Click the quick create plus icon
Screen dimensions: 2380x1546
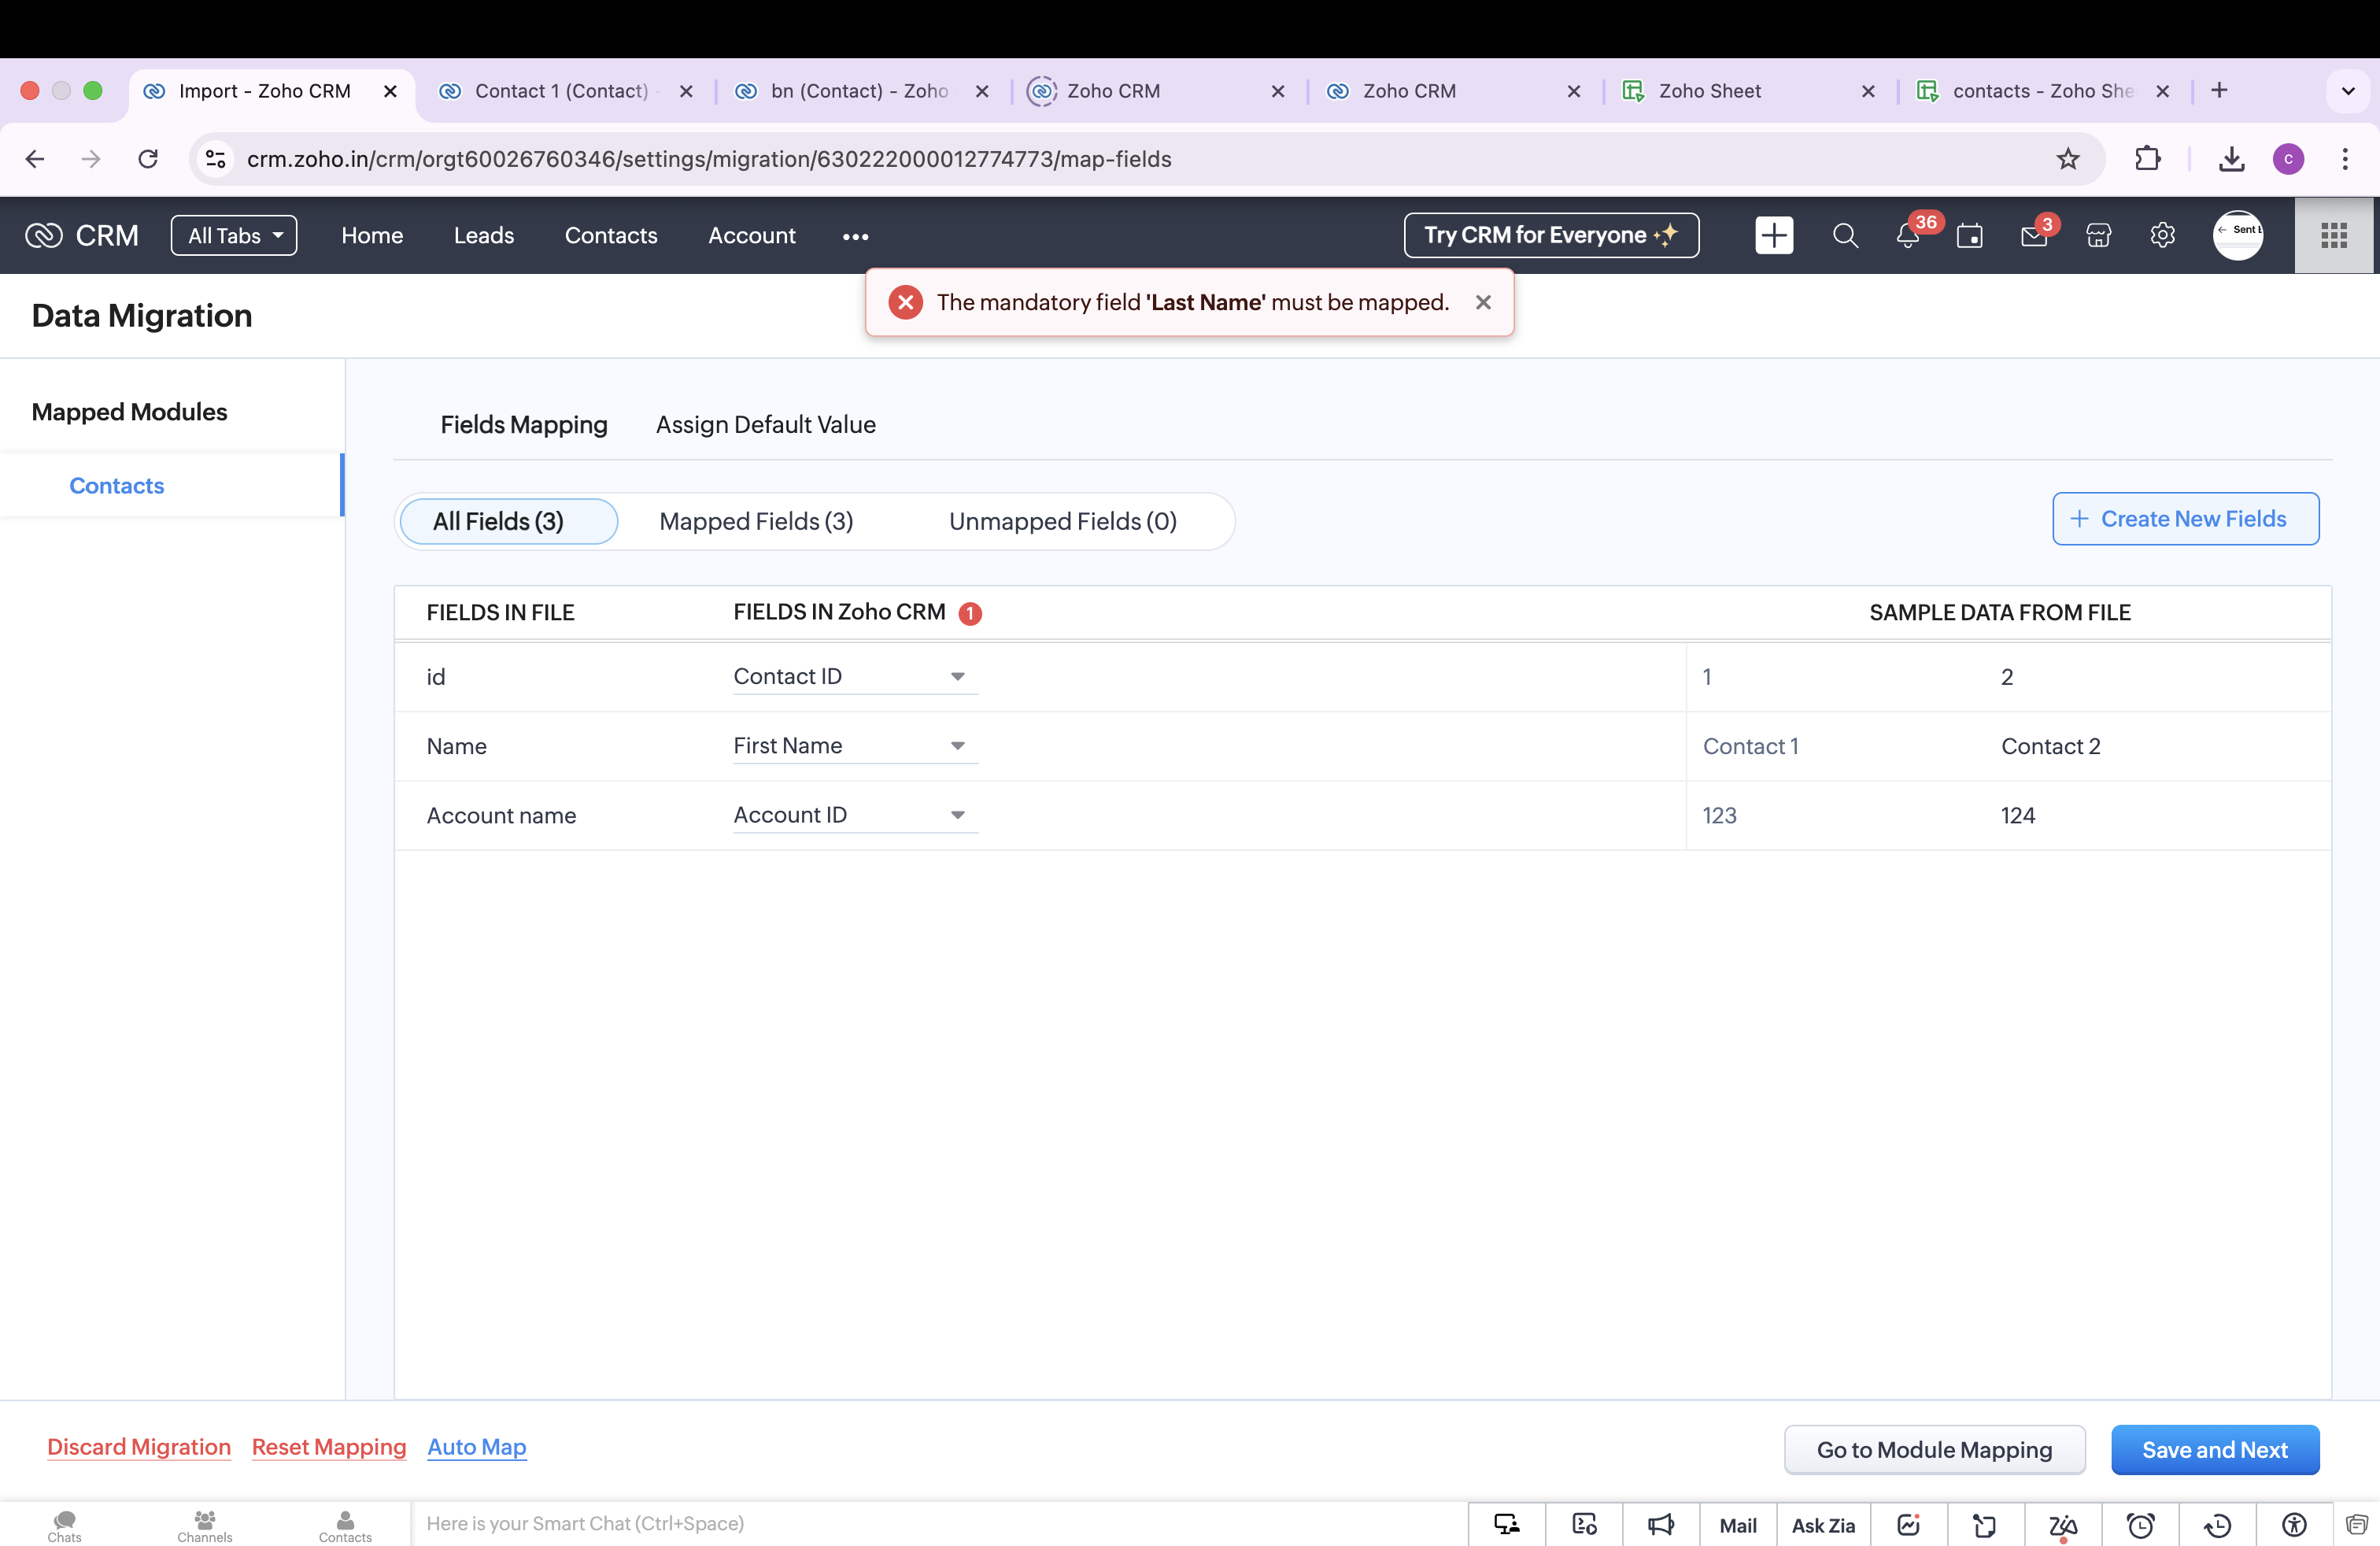click(1774, 236)
